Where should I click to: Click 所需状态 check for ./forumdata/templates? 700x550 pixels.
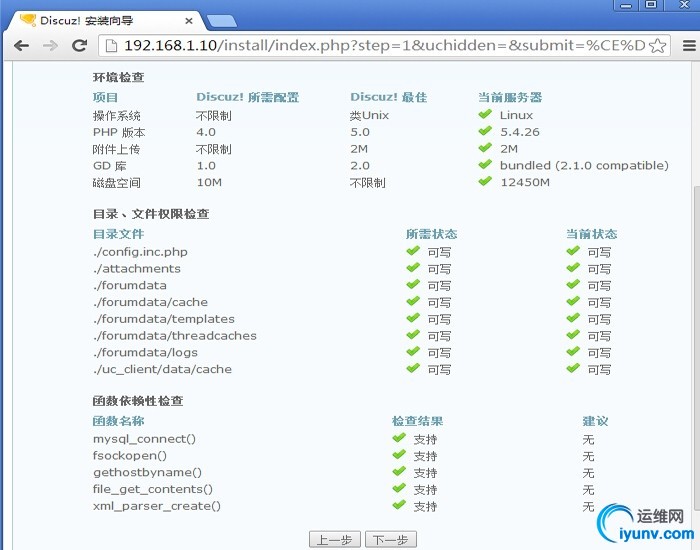tap(413, 318)
